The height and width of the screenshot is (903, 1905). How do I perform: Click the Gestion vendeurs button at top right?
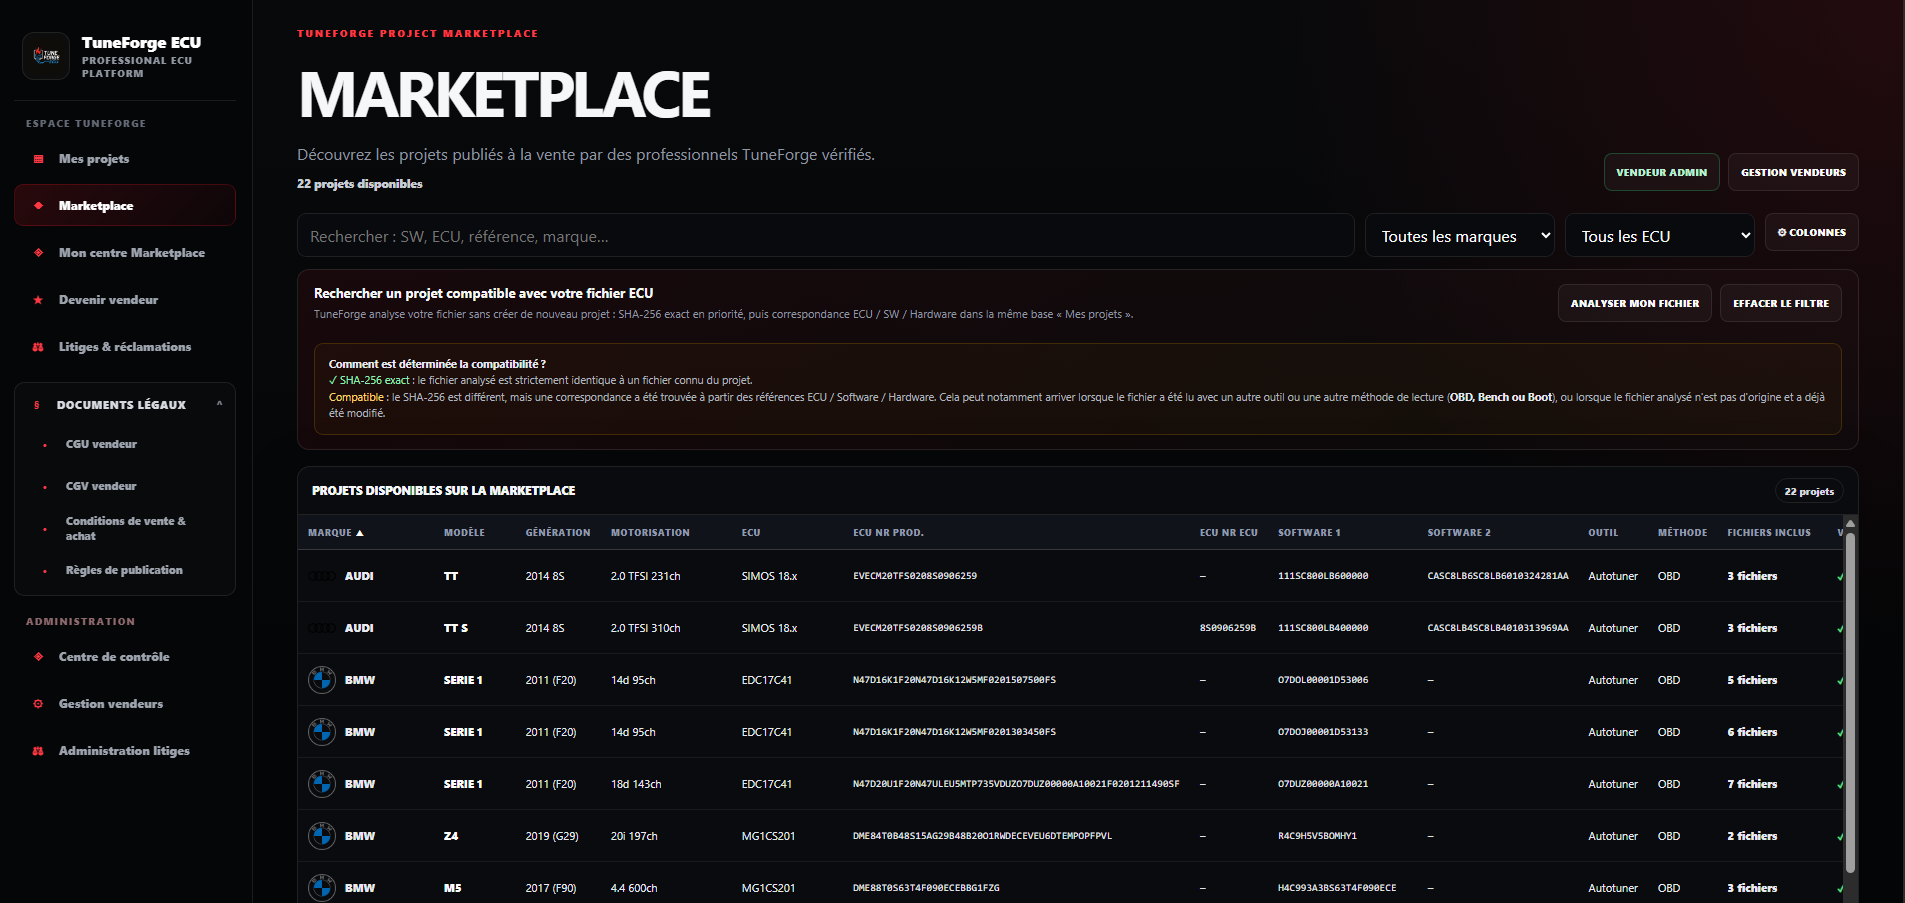1793,172
